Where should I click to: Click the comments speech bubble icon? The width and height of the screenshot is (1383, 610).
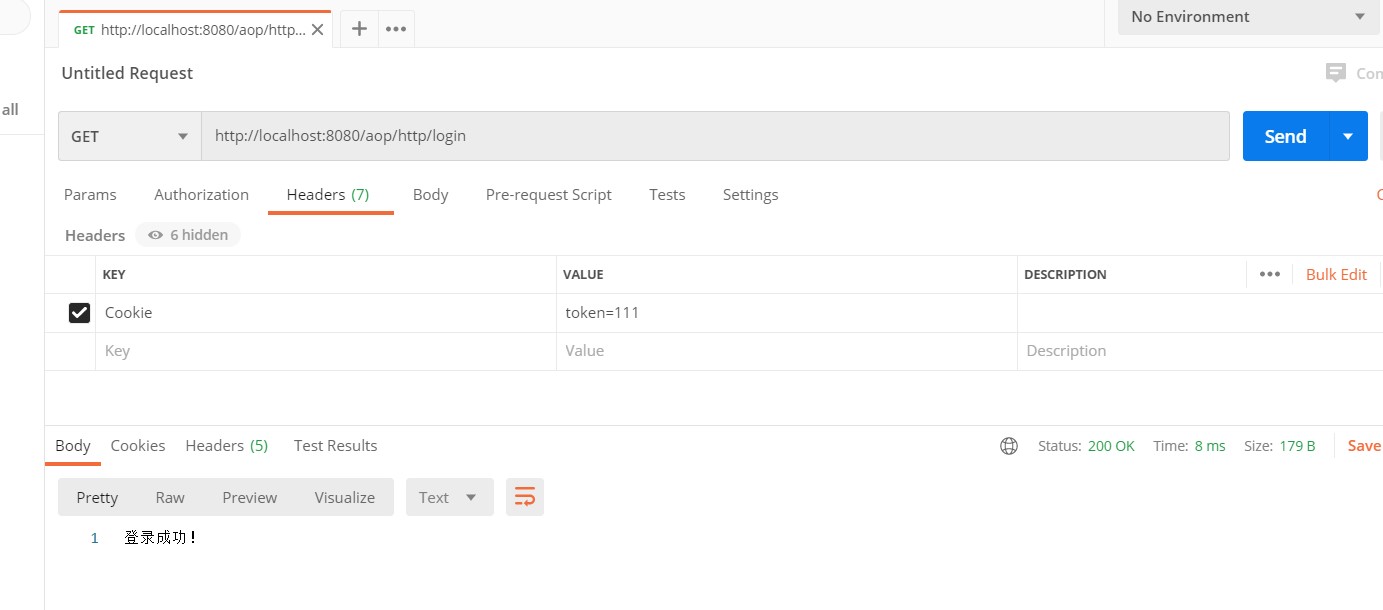[1335, 73]
